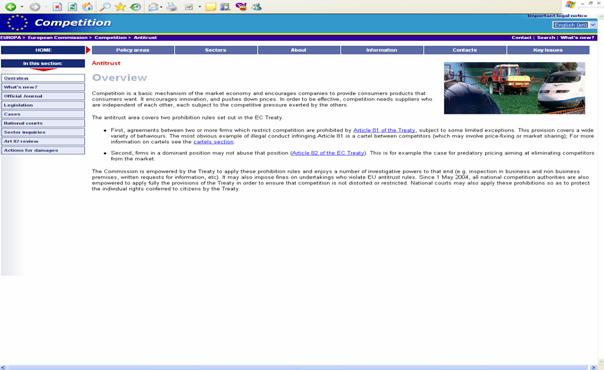This screenshot has width=604, height=370.
Task: Open Legislation in the section sidebar
Action: click(x=43, y=105)
